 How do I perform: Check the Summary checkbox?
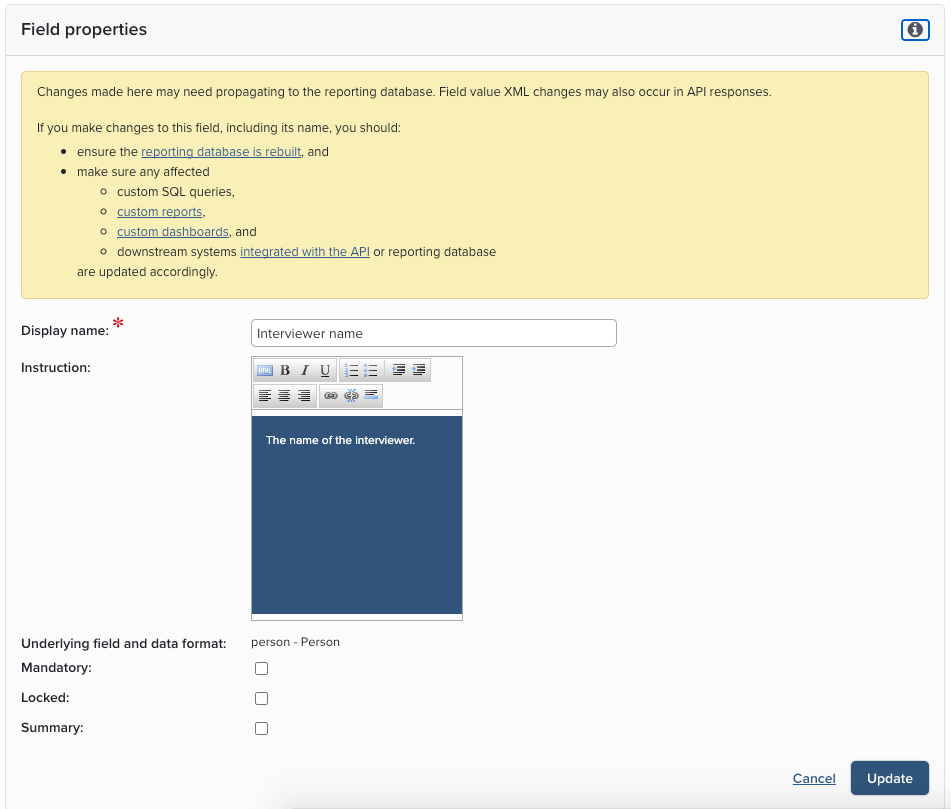click(x=262, y=728)
